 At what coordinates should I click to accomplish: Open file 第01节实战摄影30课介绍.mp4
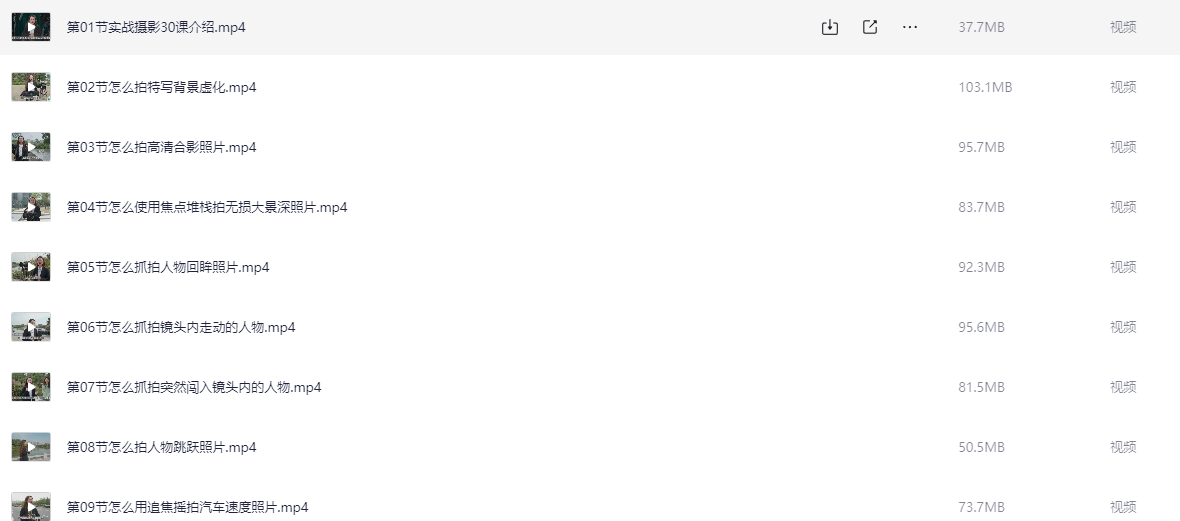pyautogui.click(x=156, y=27)
